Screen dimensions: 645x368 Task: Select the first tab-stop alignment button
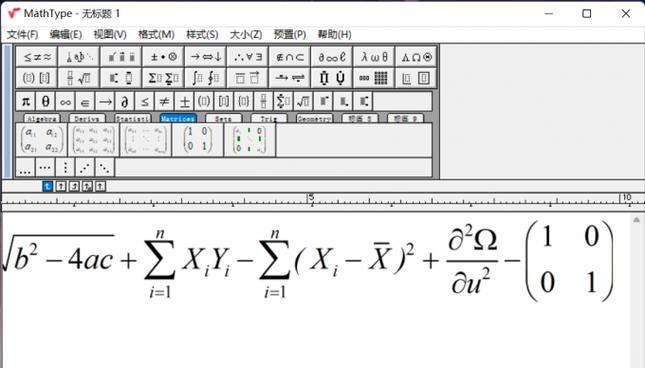pyautogui.click(x=48, y=186)
